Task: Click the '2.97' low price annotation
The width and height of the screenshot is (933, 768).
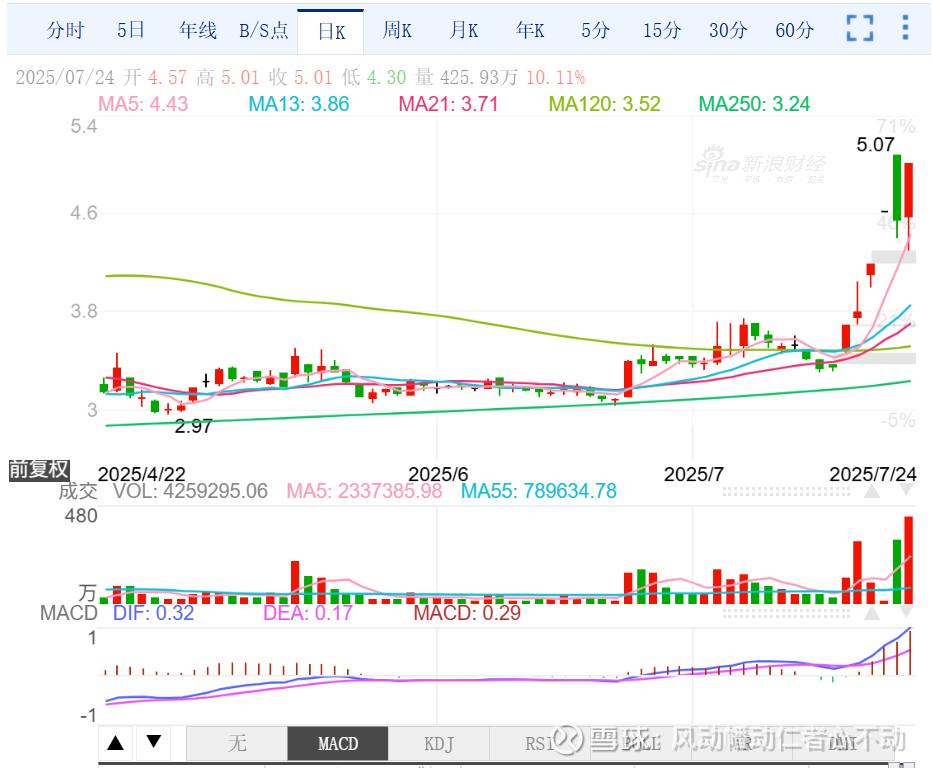Action: (x=193, y=426)
